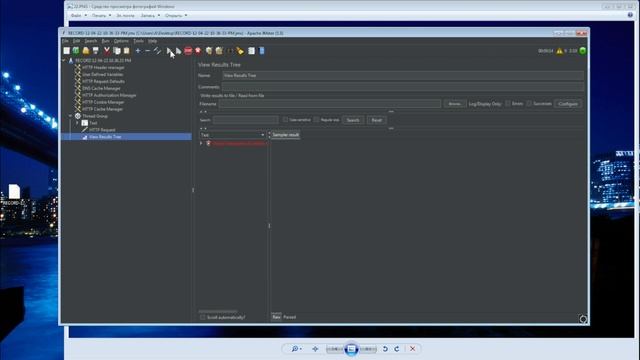Click the Comments input field
This screenshot has height=360, width=640.
click(403, 87)
